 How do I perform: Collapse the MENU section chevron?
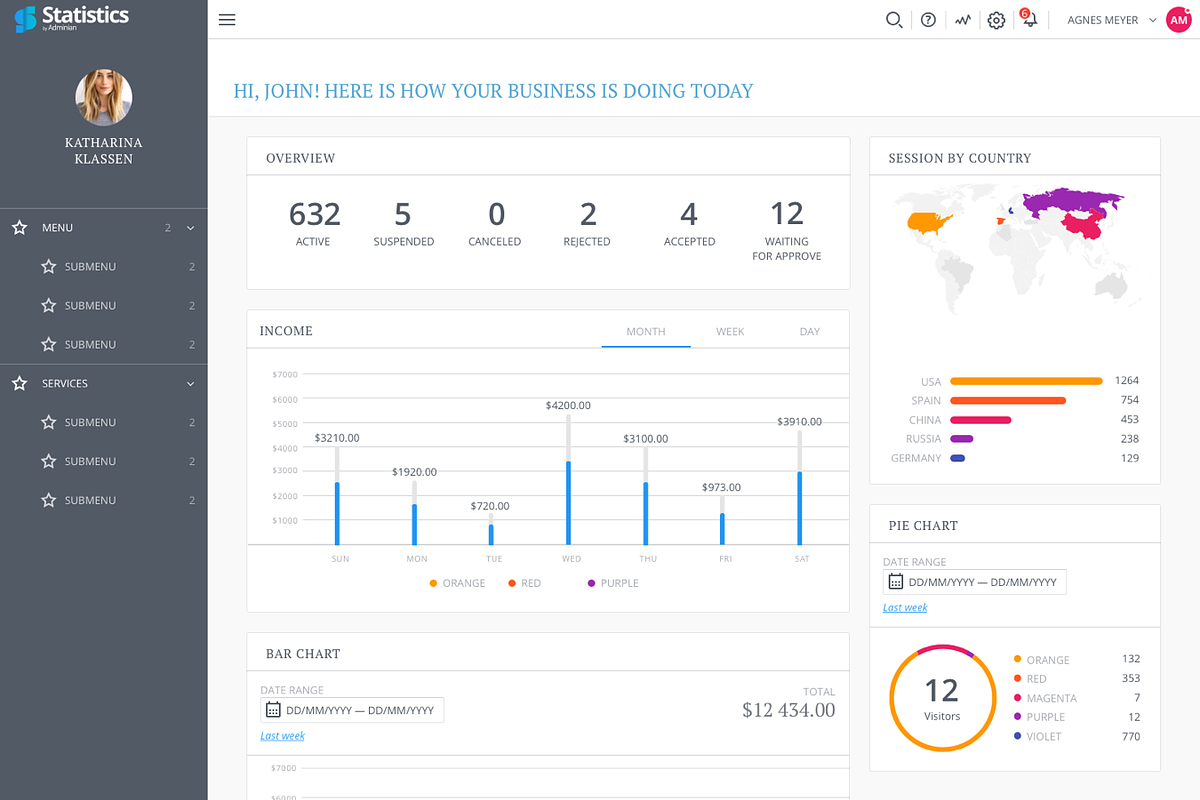[x=190, y=228]
